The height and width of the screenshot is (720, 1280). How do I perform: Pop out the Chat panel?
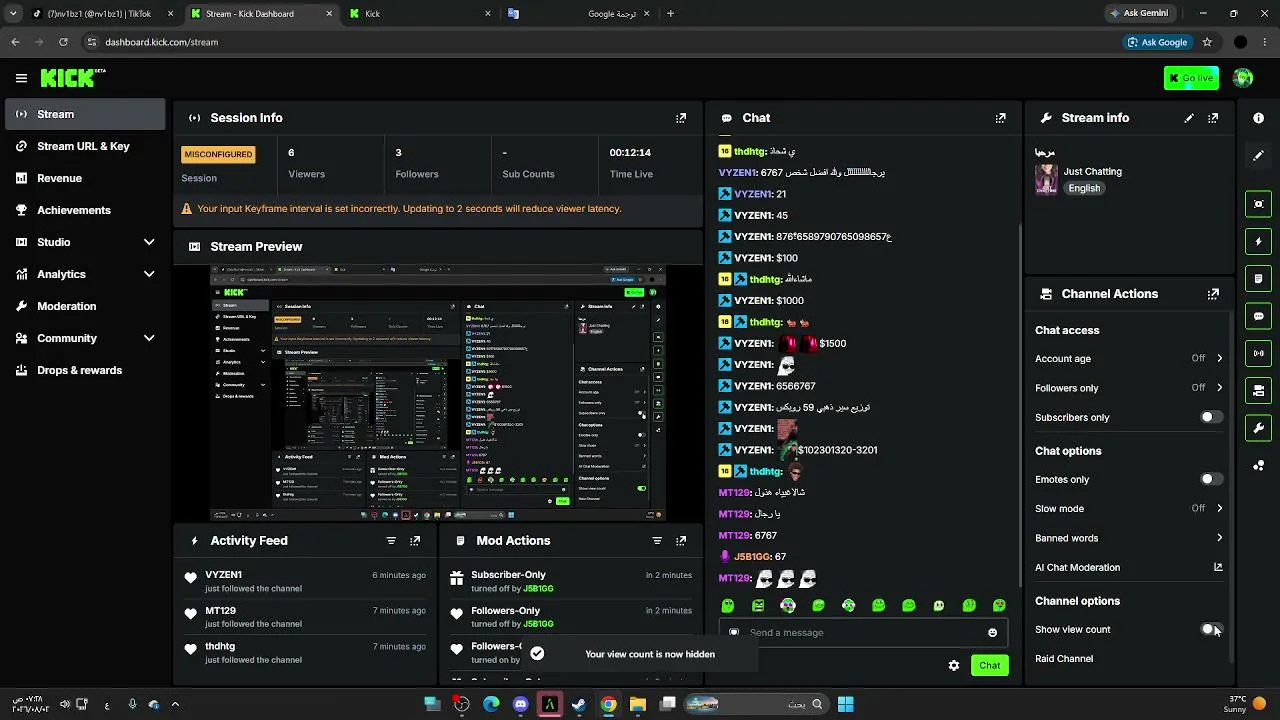tap(1000, 118)
